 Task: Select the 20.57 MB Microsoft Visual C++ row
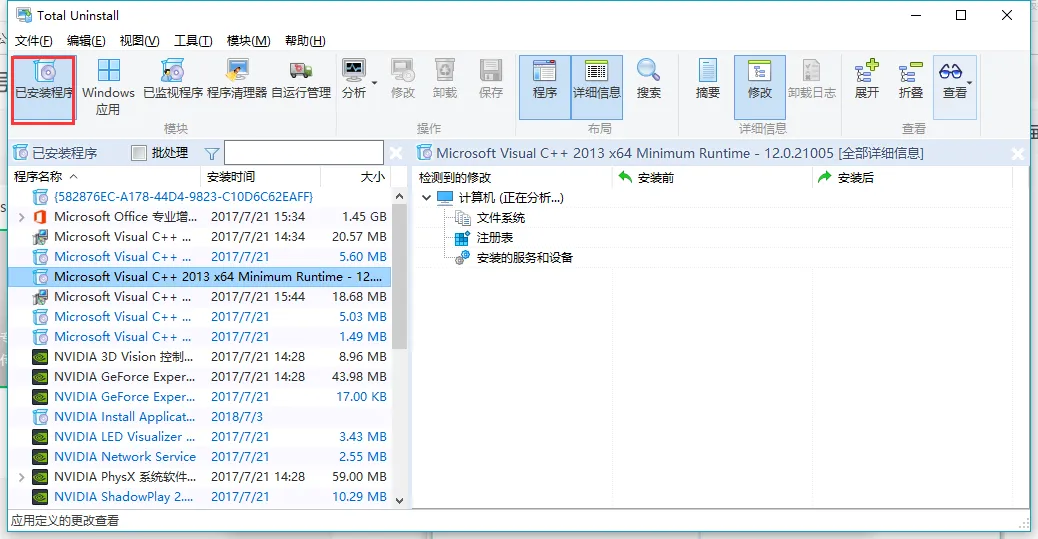click(x=200, y=236)
